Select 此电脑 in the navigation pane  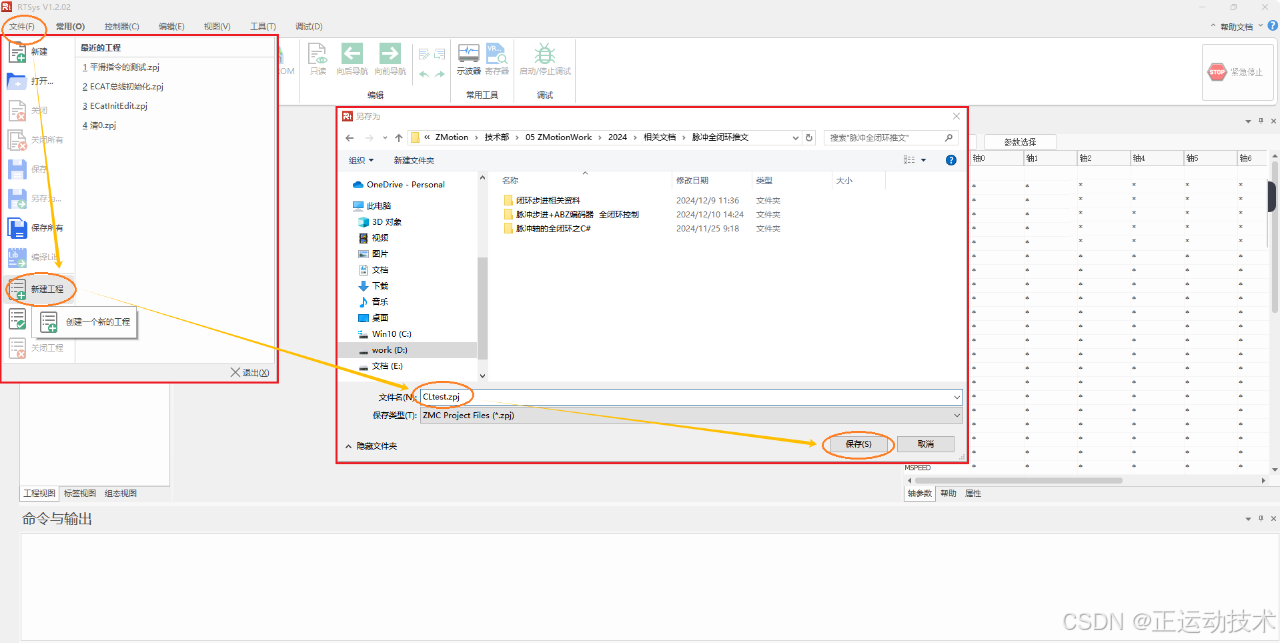pyautogui.click(x=370, y=205)
